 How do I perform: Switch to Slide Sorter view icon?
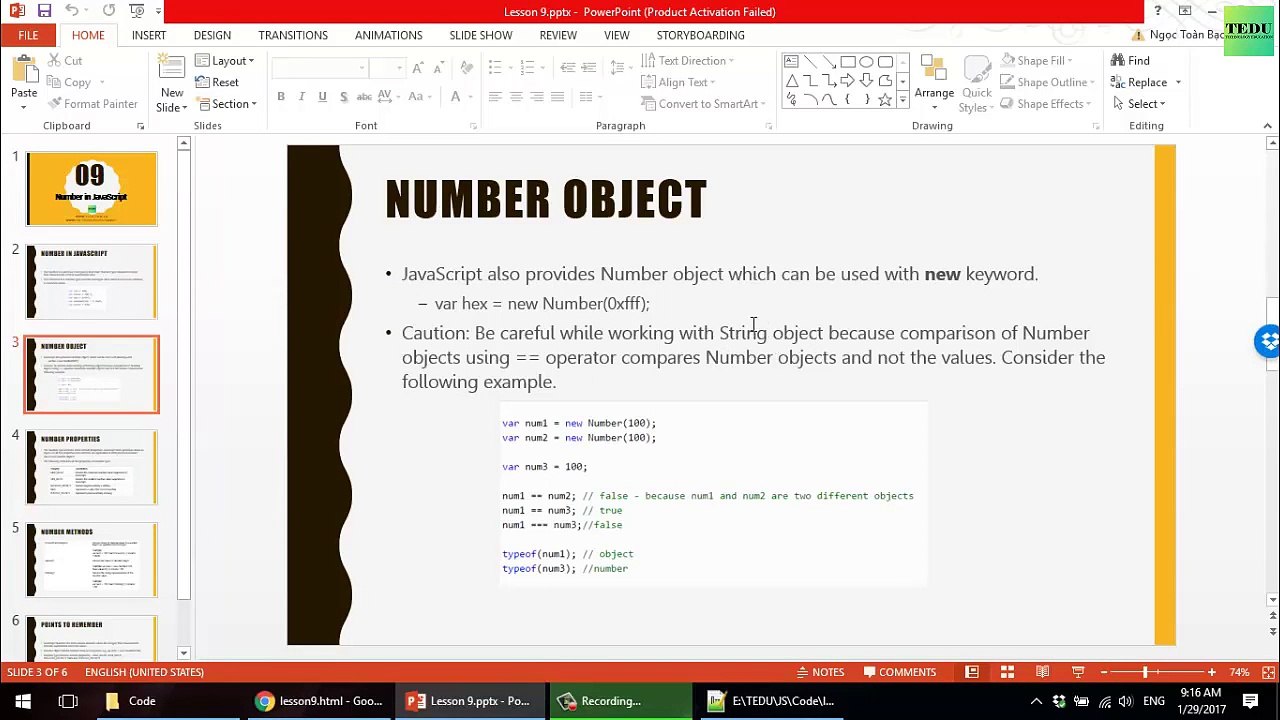pos(1007,672)
